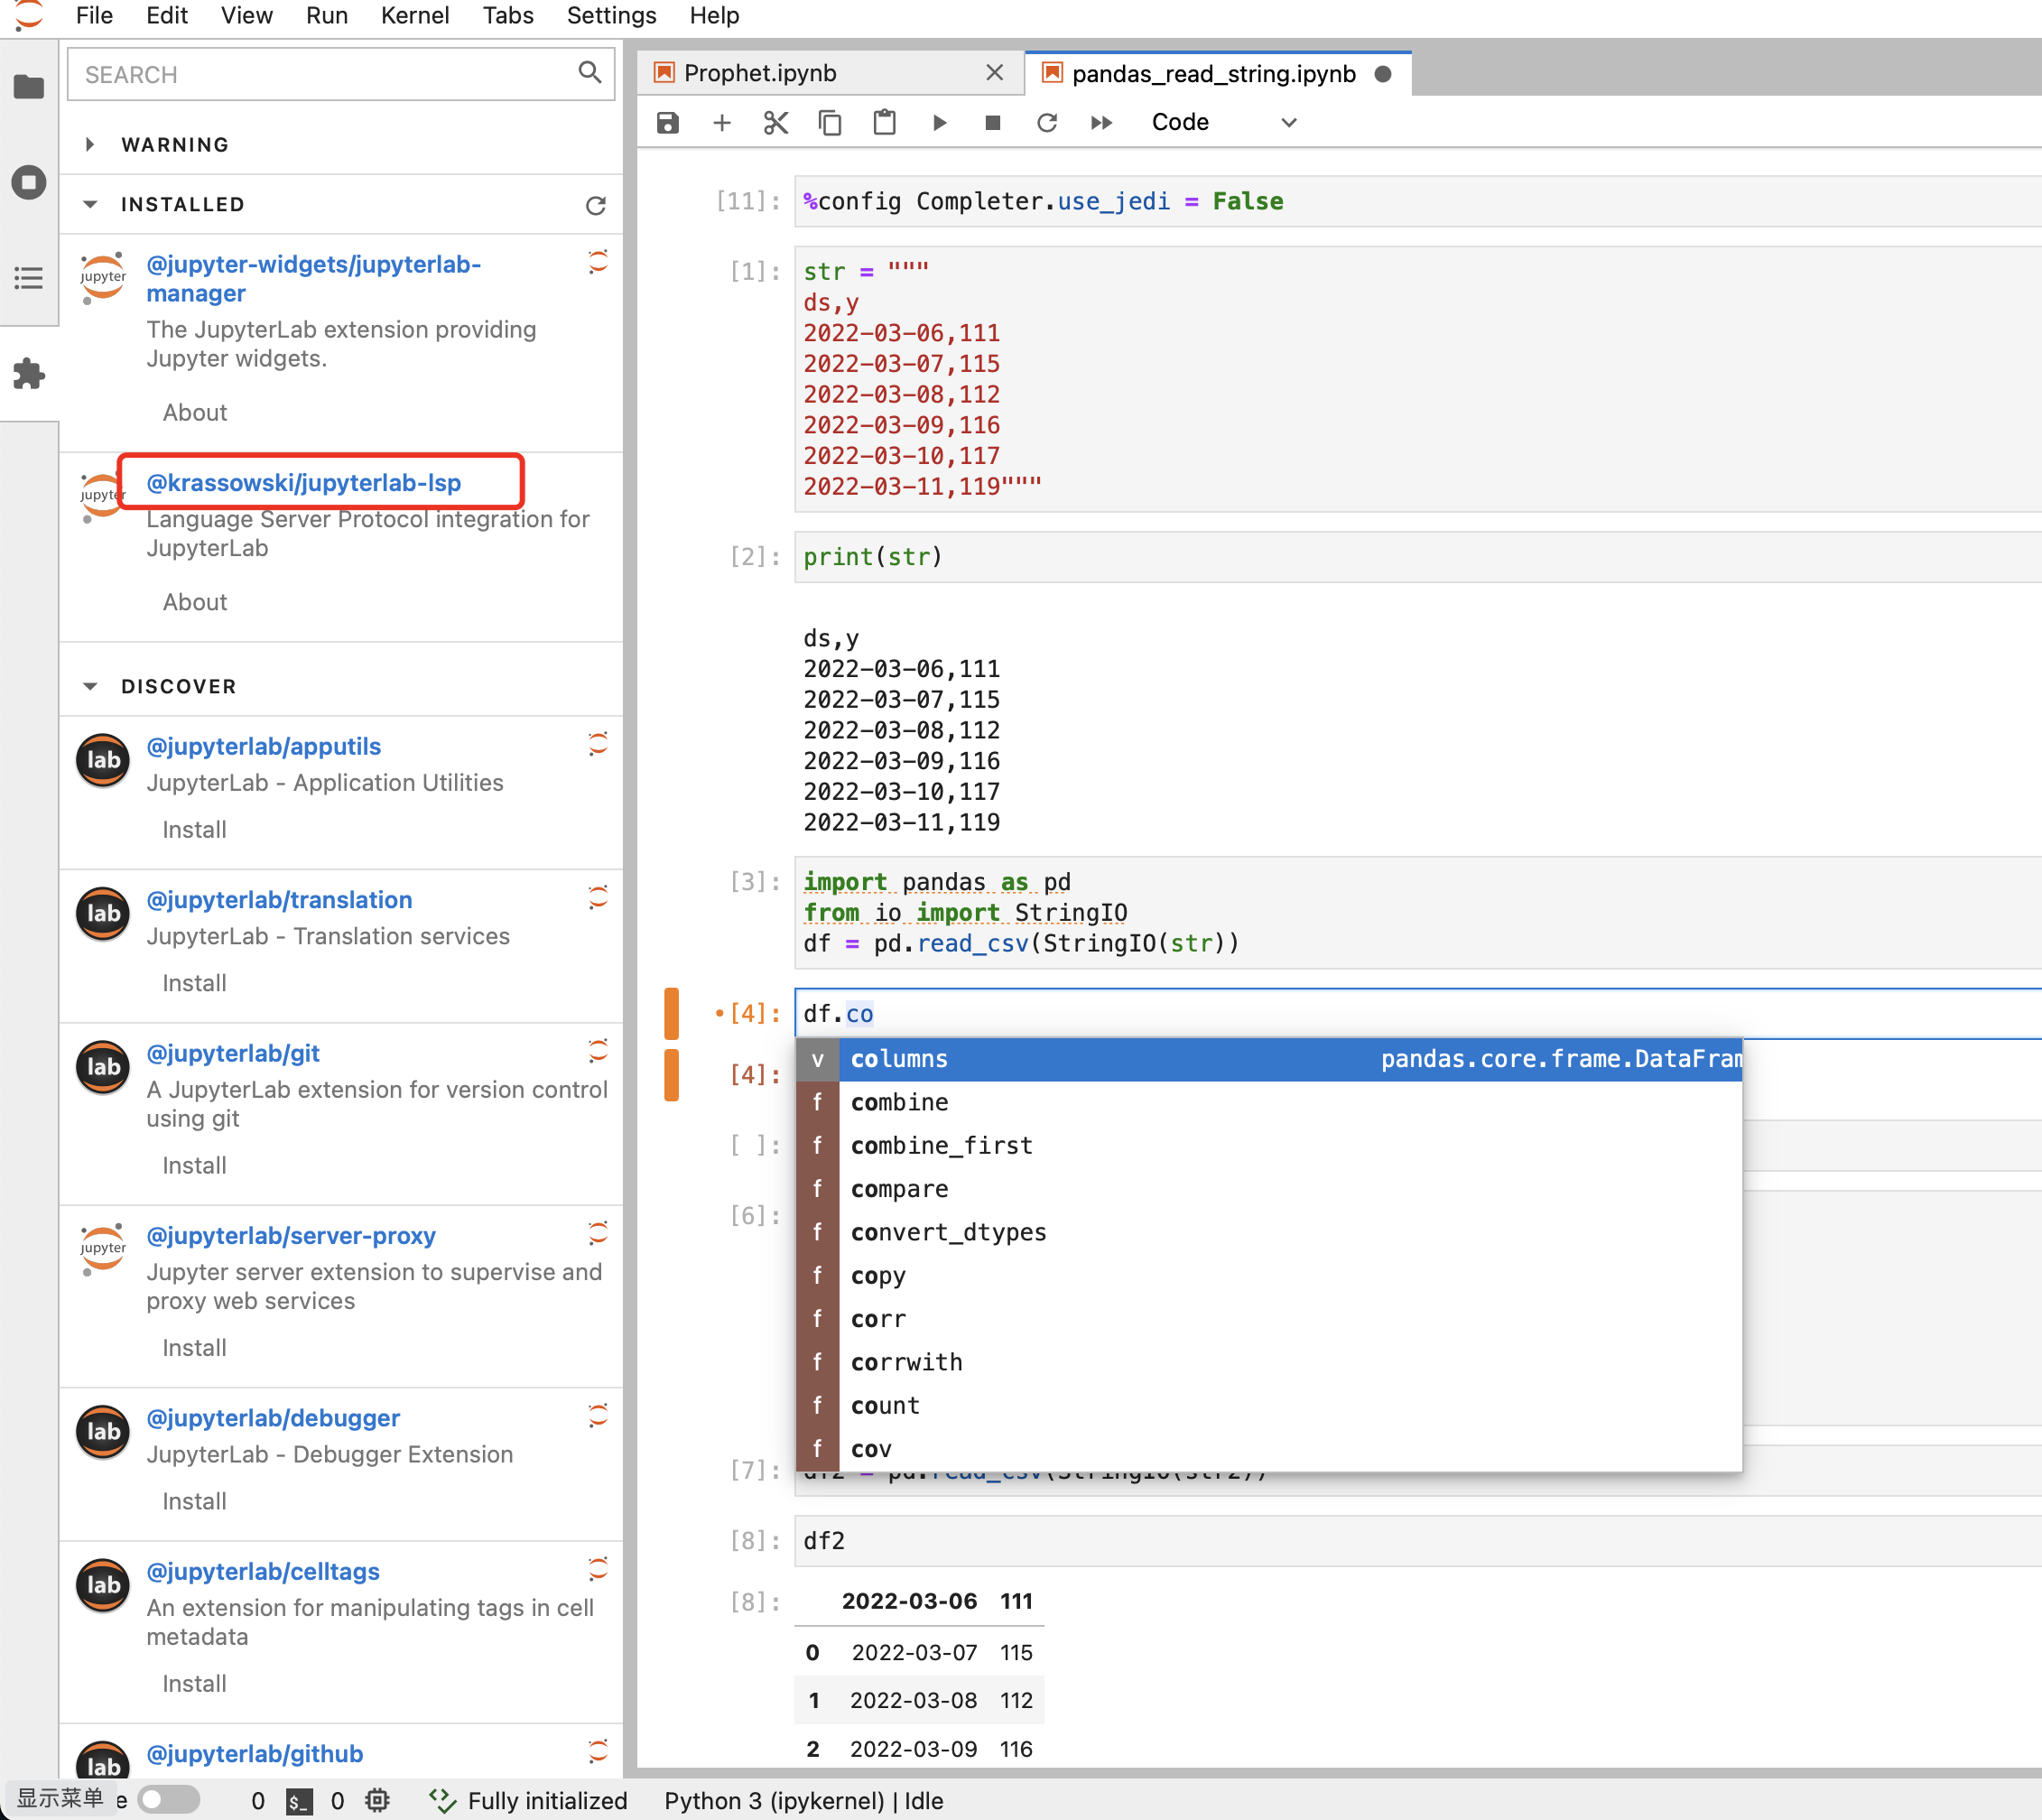The image size is (2042, 1820).
Task: Run the selected notebook cell
Action: [939, 122]
